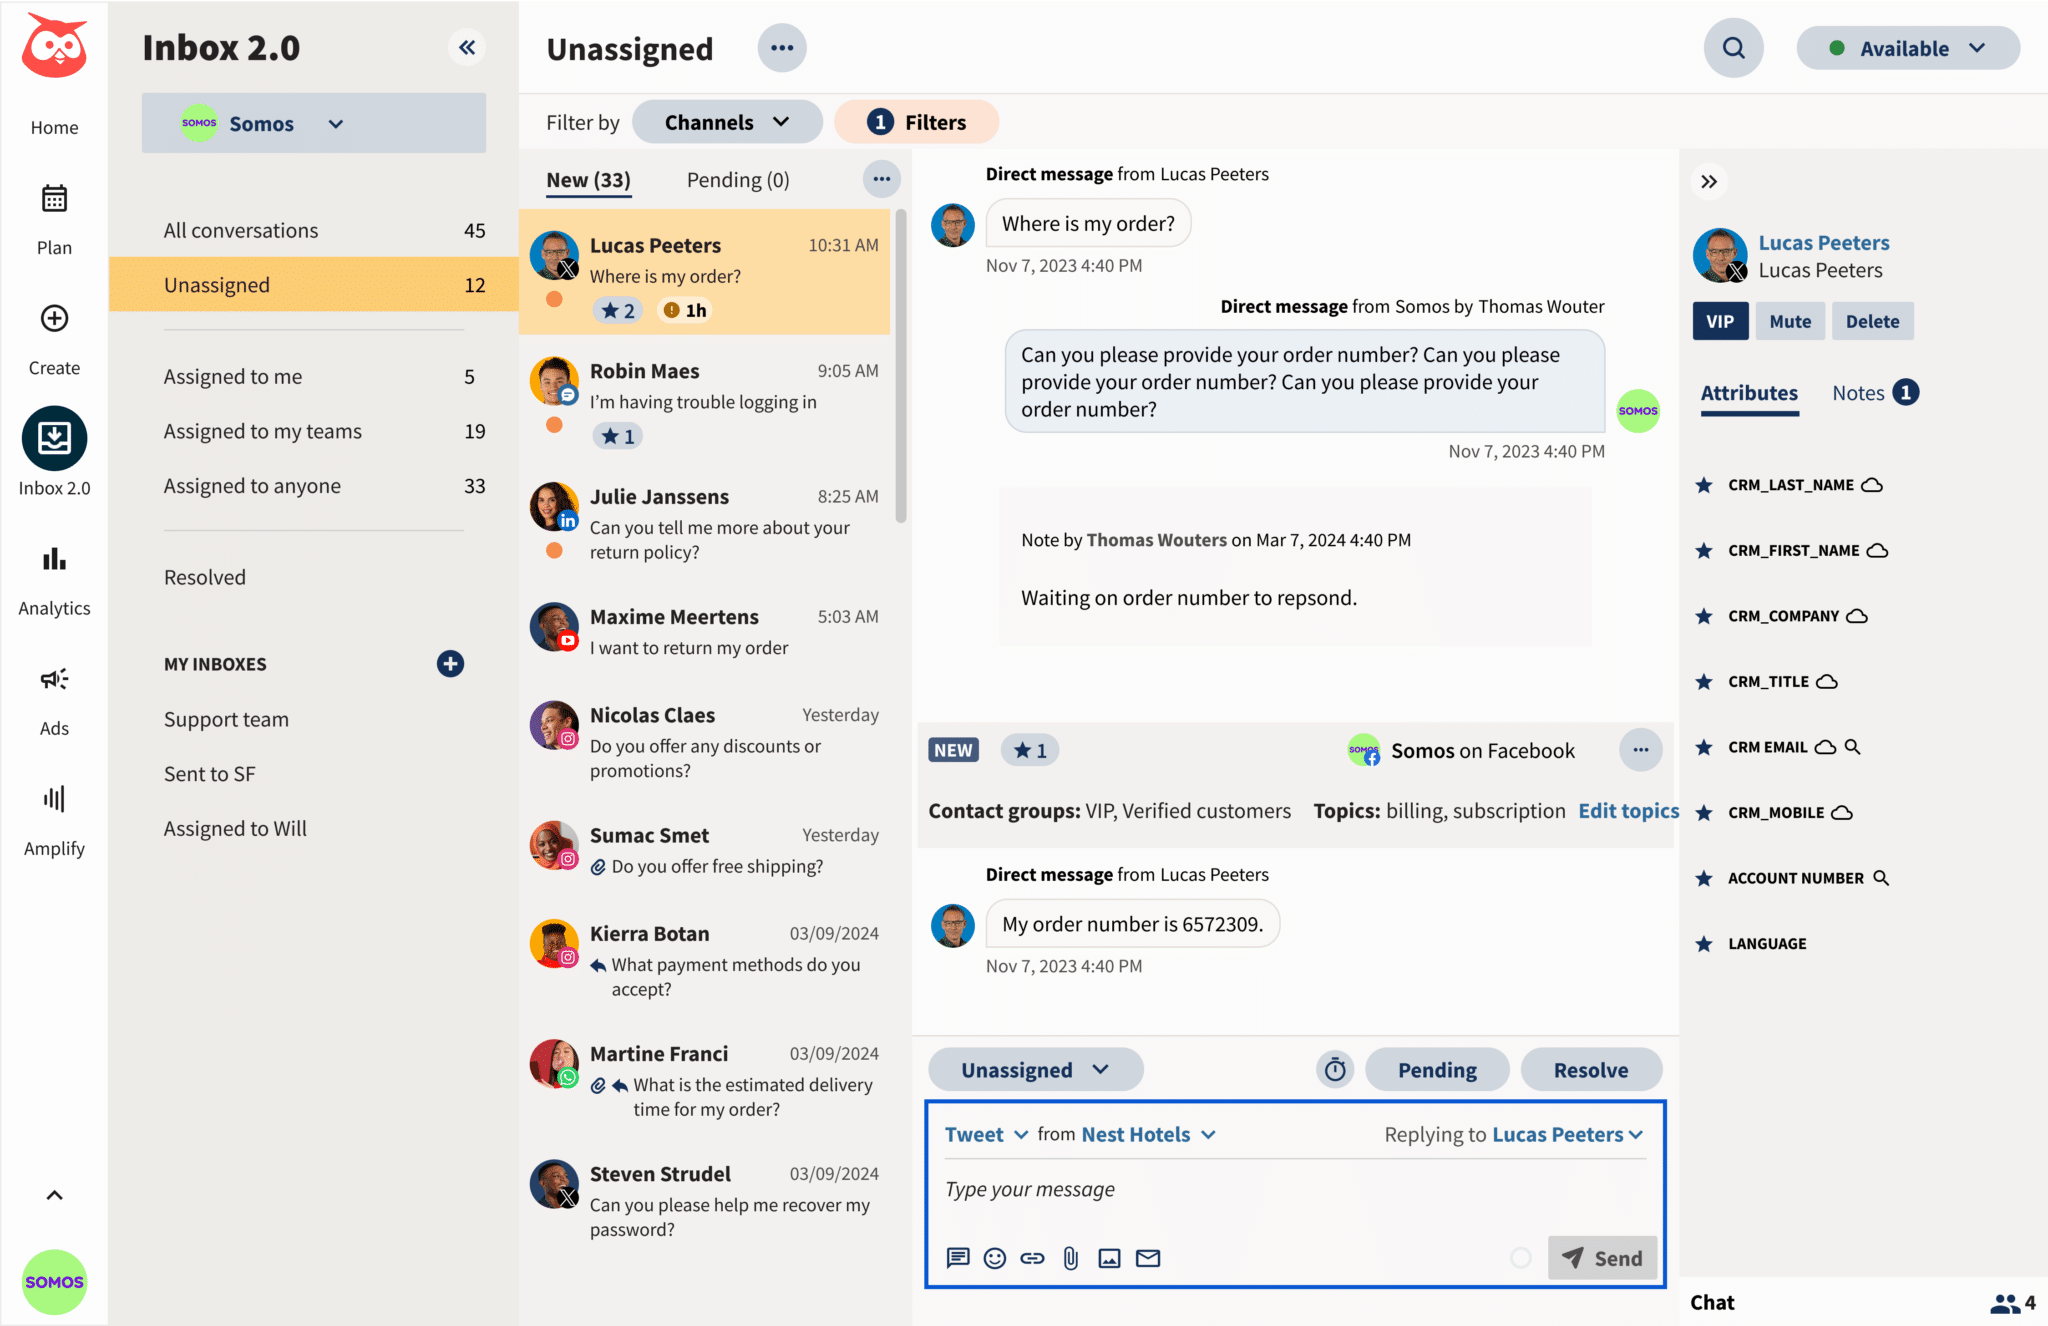Insert an emoji into the reply
This screenshot has width=2048, height=1326.
point(995,1258)
